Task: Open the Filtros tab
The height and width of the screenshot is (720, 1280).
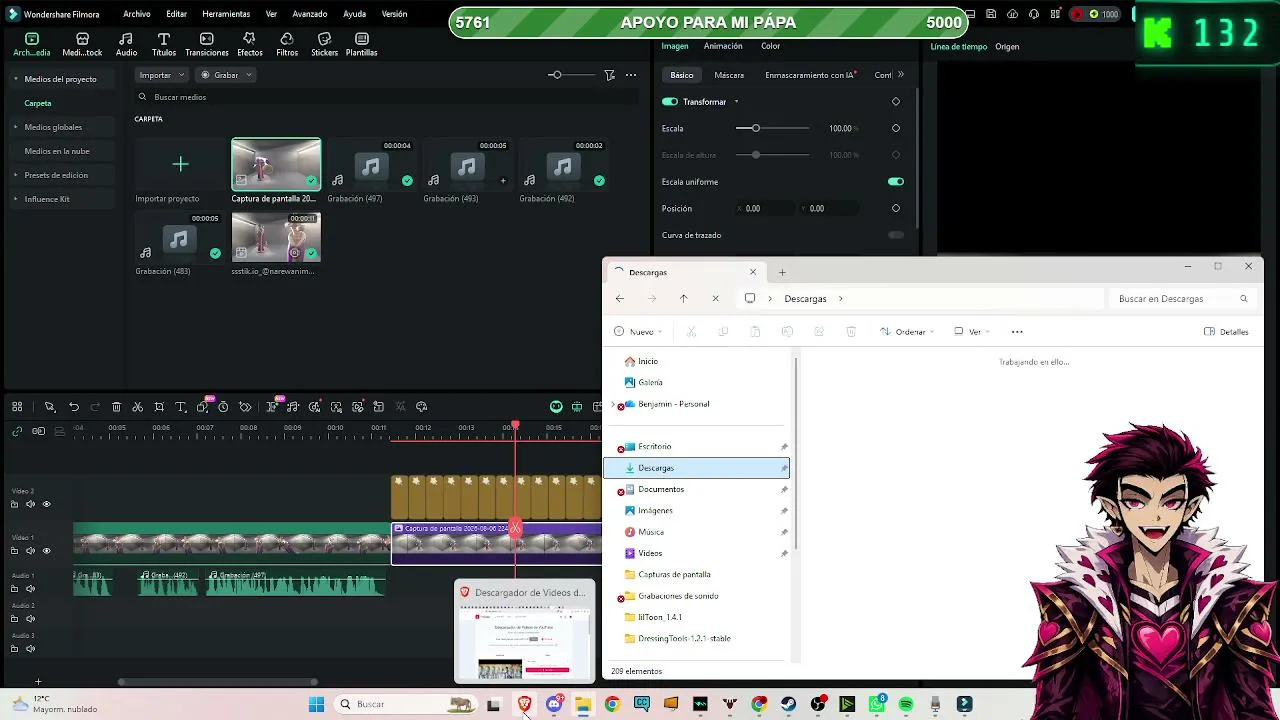Action: pyautogui.click(x=287, y=45)
